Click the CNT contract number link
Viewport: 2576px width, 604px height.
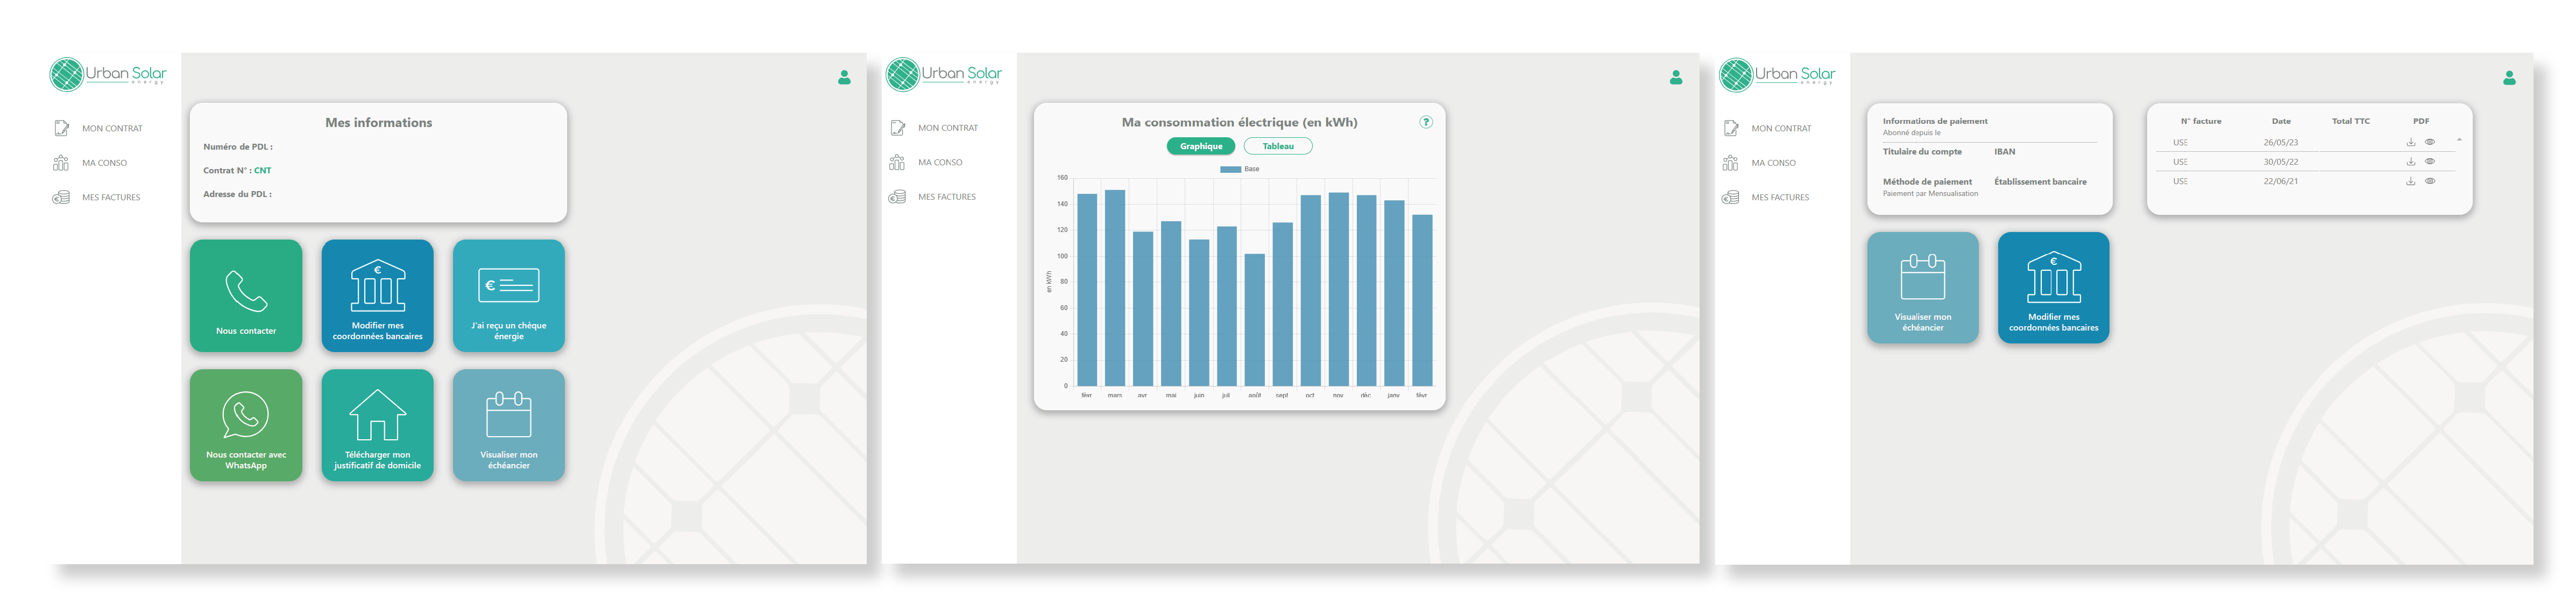tap(262, 170)
